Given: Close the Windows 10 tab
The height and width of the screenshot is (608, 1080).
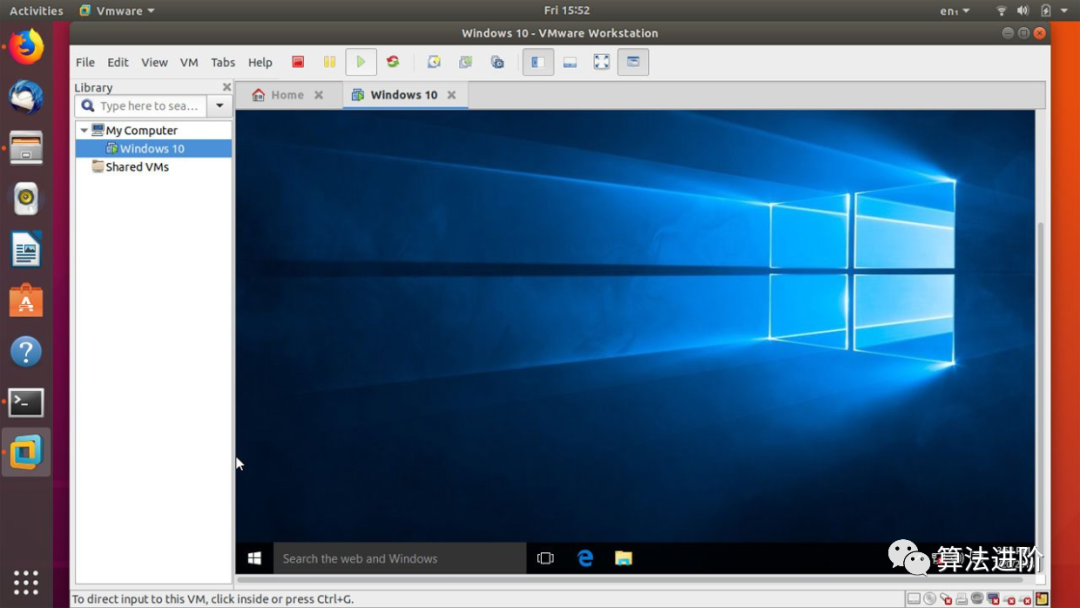Looking at the screenshot, I should click(x=451, y=95).
